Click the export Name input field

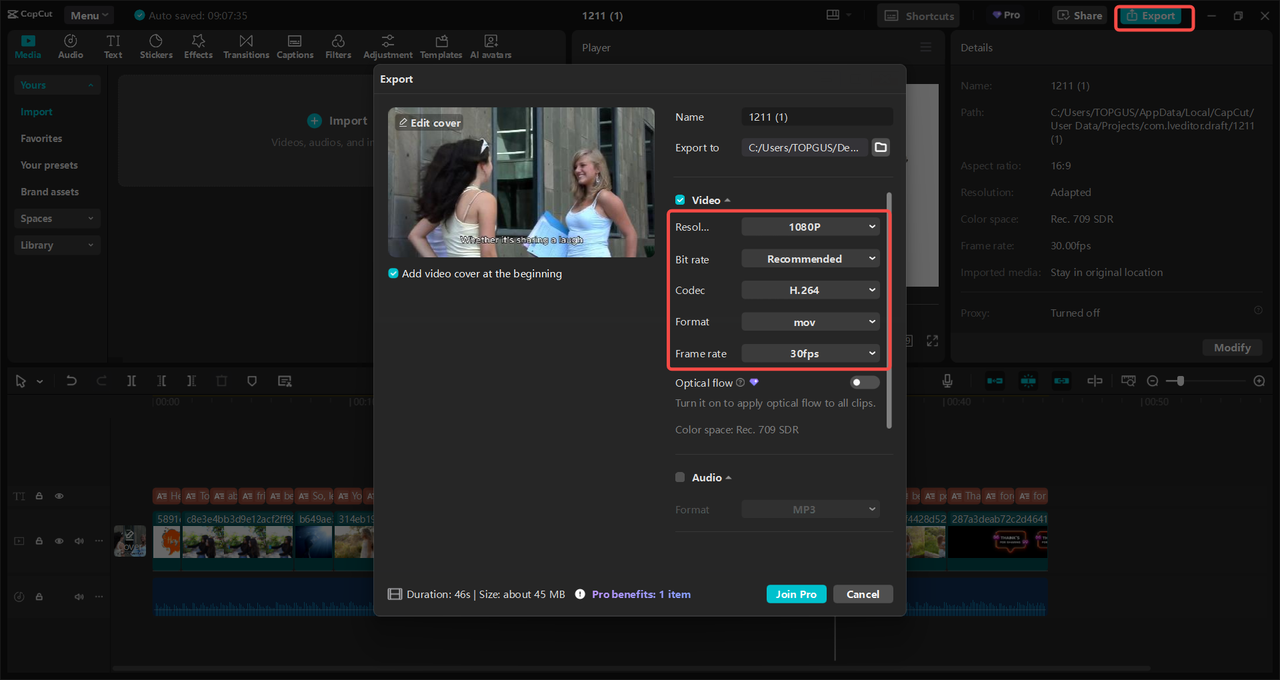(x=817, y=117)
